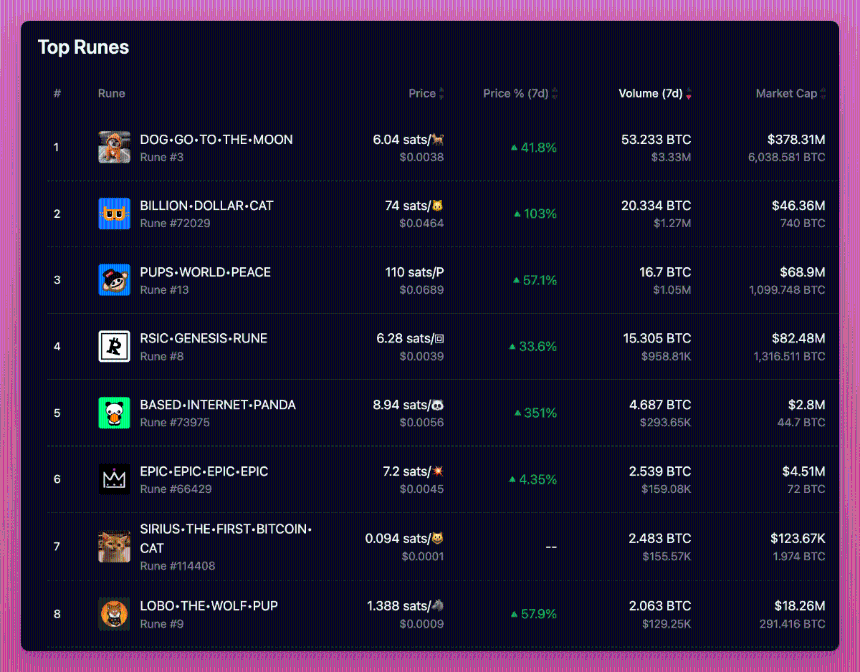860x672 pixels.
Task: Select the RSIC•GENESIS•RUNE row name
Action: 203,338
